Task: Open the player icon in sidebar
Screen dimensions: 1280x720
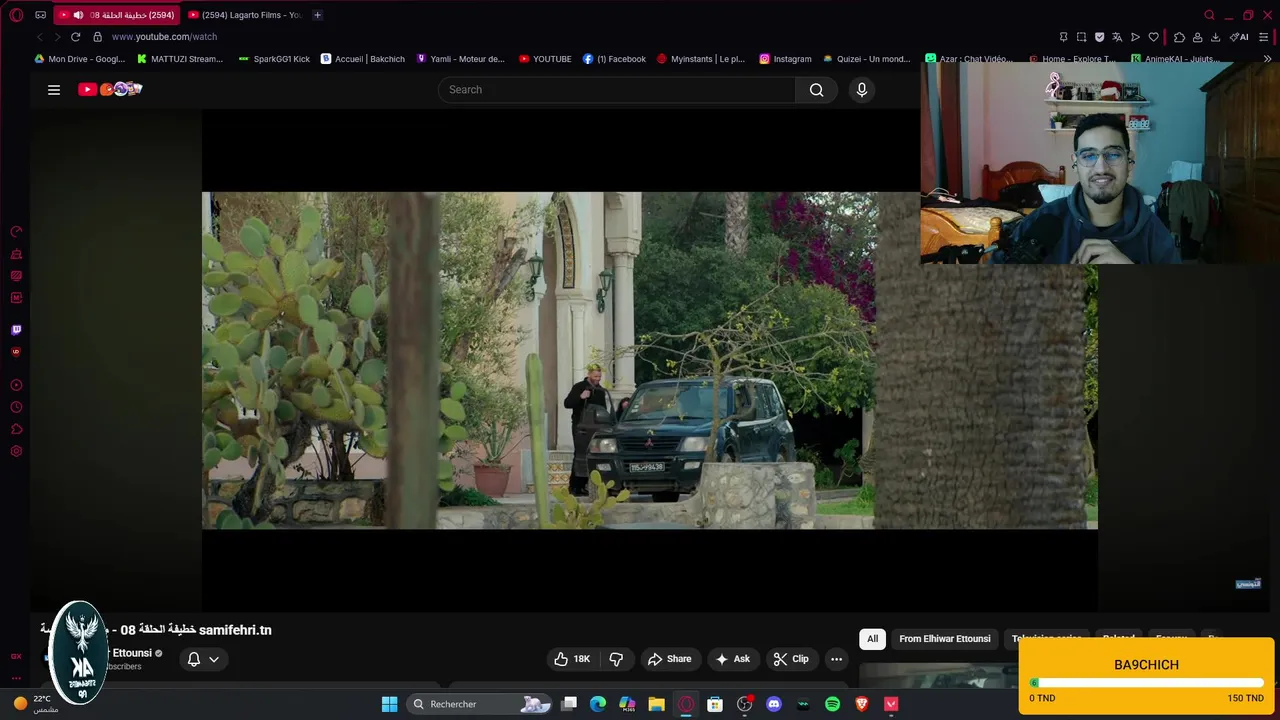Action: point(16,386)
